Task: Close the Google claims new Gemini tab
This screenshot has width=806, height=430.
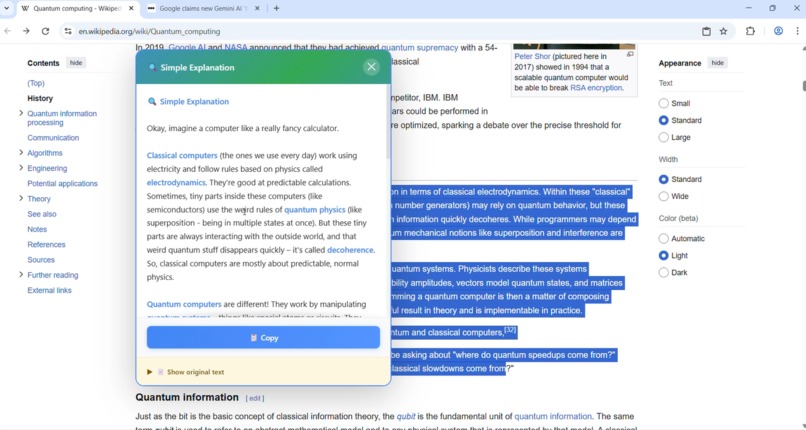Action: [257, 8]
